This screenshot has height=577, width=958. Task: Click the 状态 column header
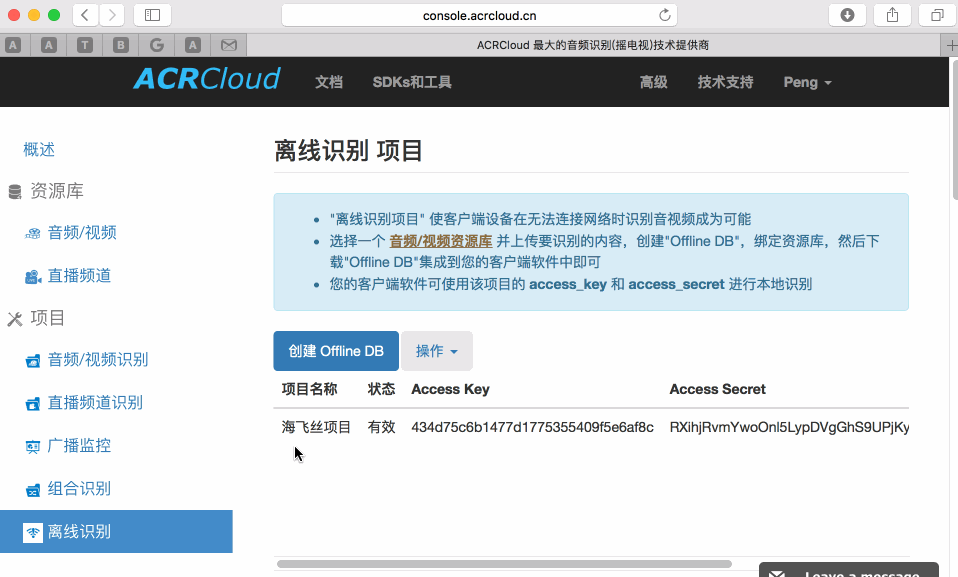tap(381, 389)
